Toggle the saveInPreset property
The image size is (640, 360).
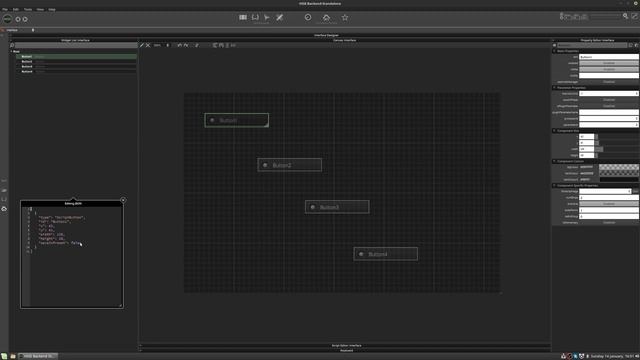coord(609,100)
